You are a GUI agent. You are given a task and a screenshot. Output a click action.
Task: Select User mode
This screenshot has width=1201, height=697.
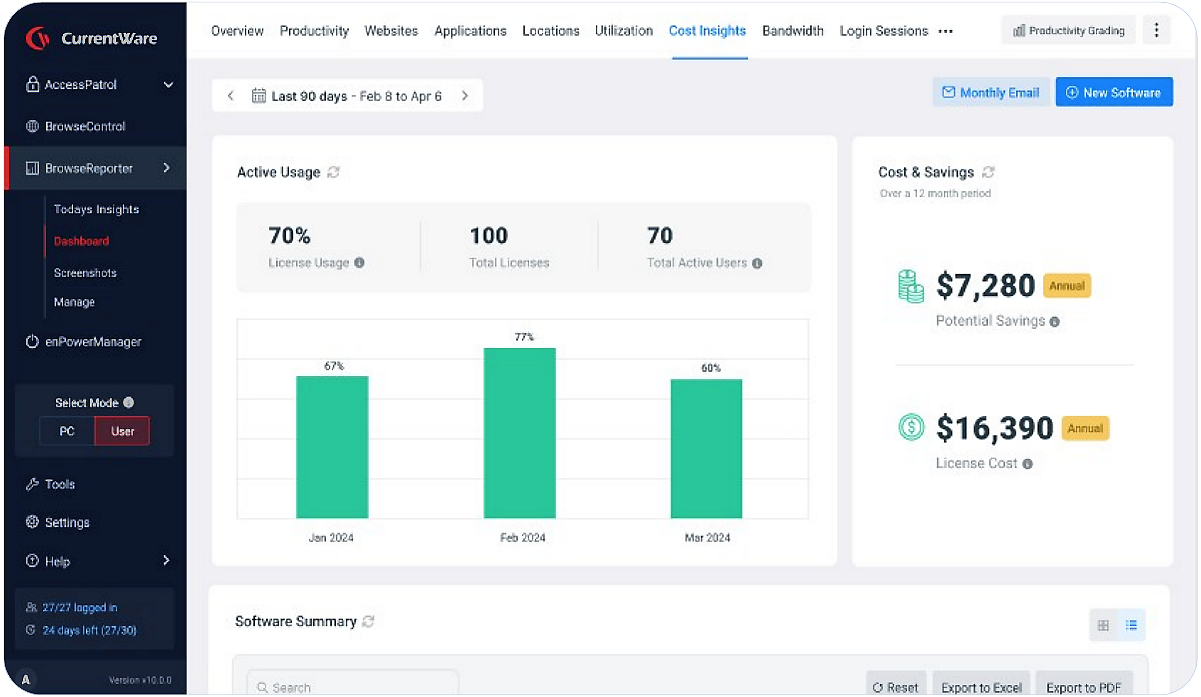click(x=122, y=431)
